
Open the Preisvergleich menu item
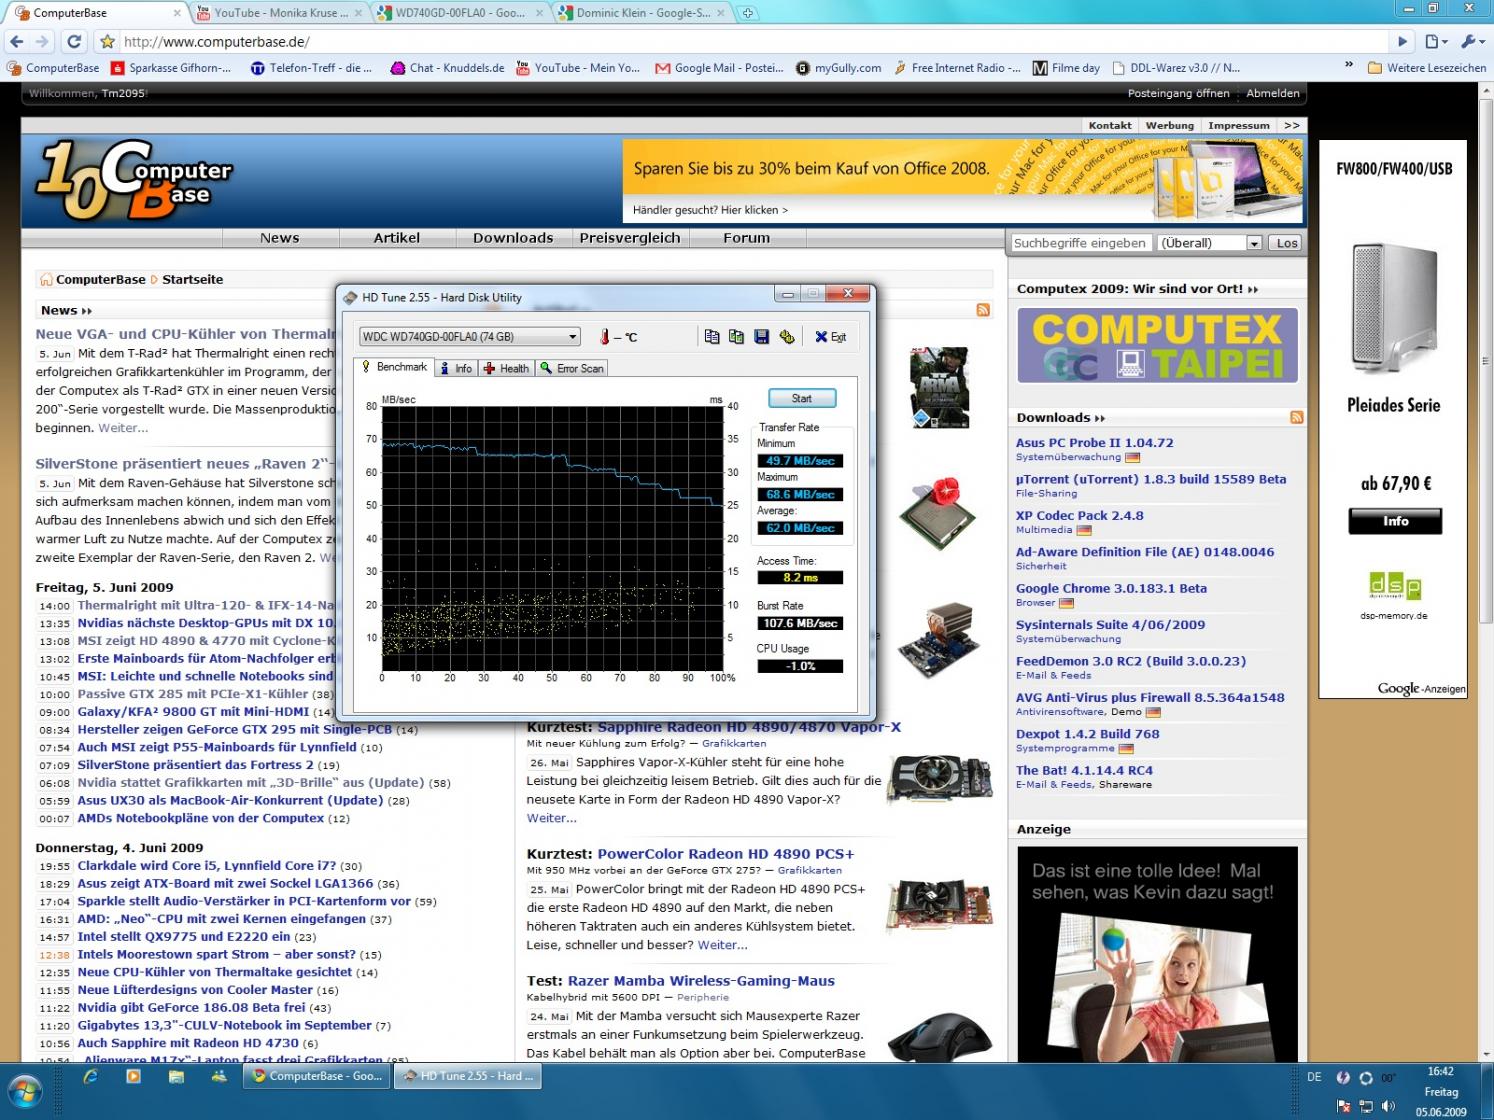tap(630, 238)
